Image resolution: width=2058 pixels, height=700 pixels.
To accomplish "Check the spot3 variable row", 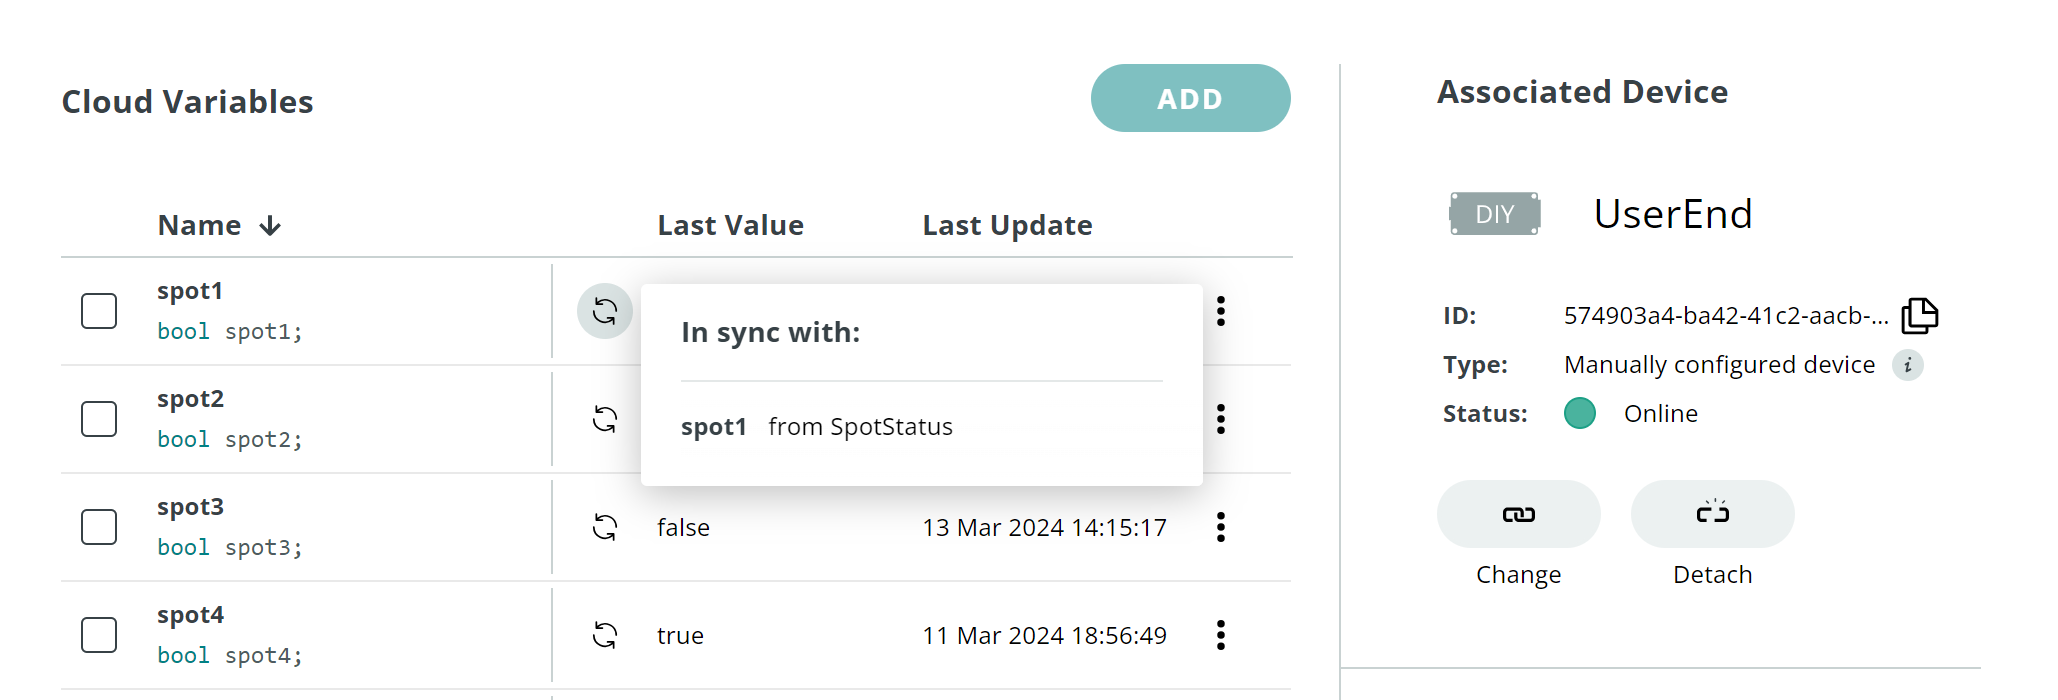I will point(99,527).
